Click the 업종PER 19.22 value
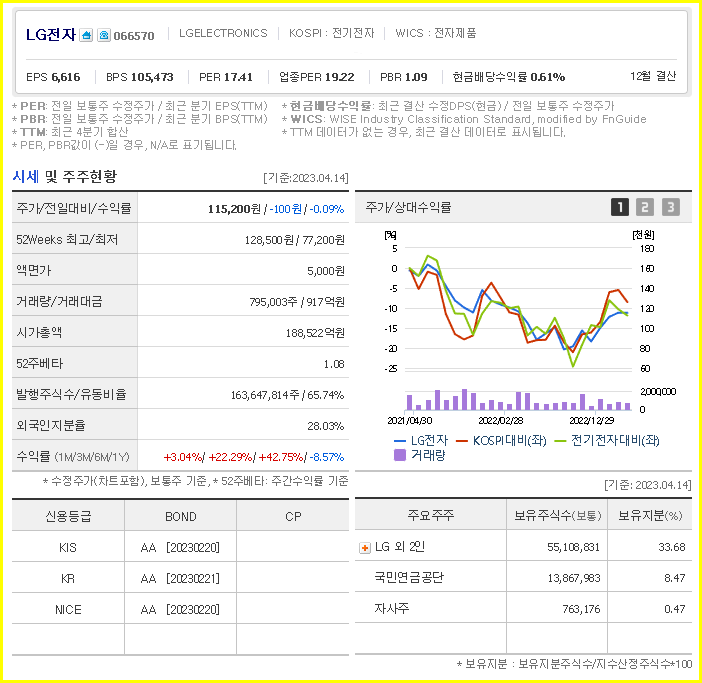Screen dimensions: 702x683 (x=317, y=77)
